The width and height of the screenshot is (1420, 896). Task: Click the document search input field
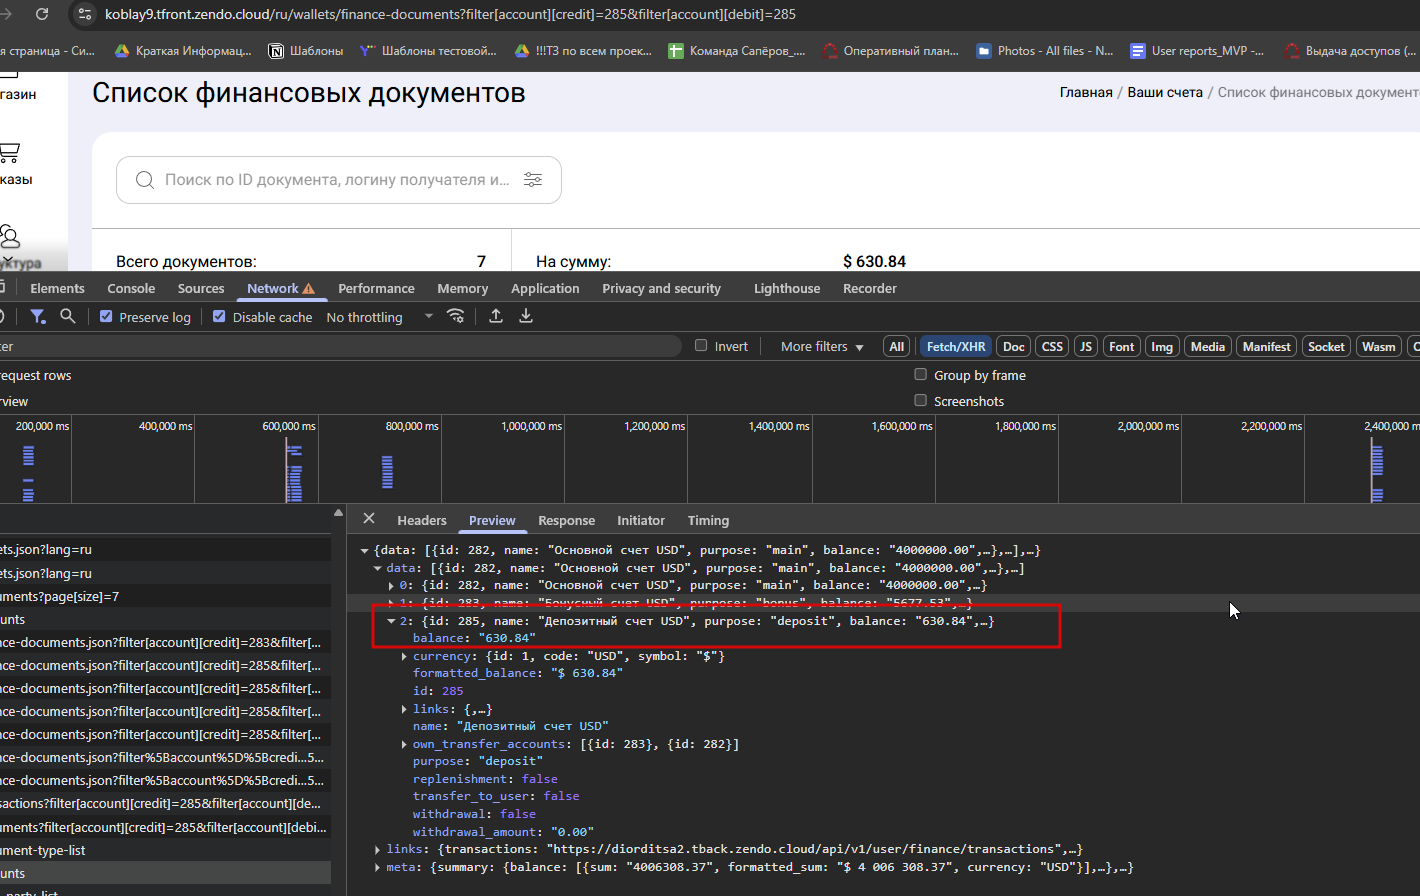338,180
